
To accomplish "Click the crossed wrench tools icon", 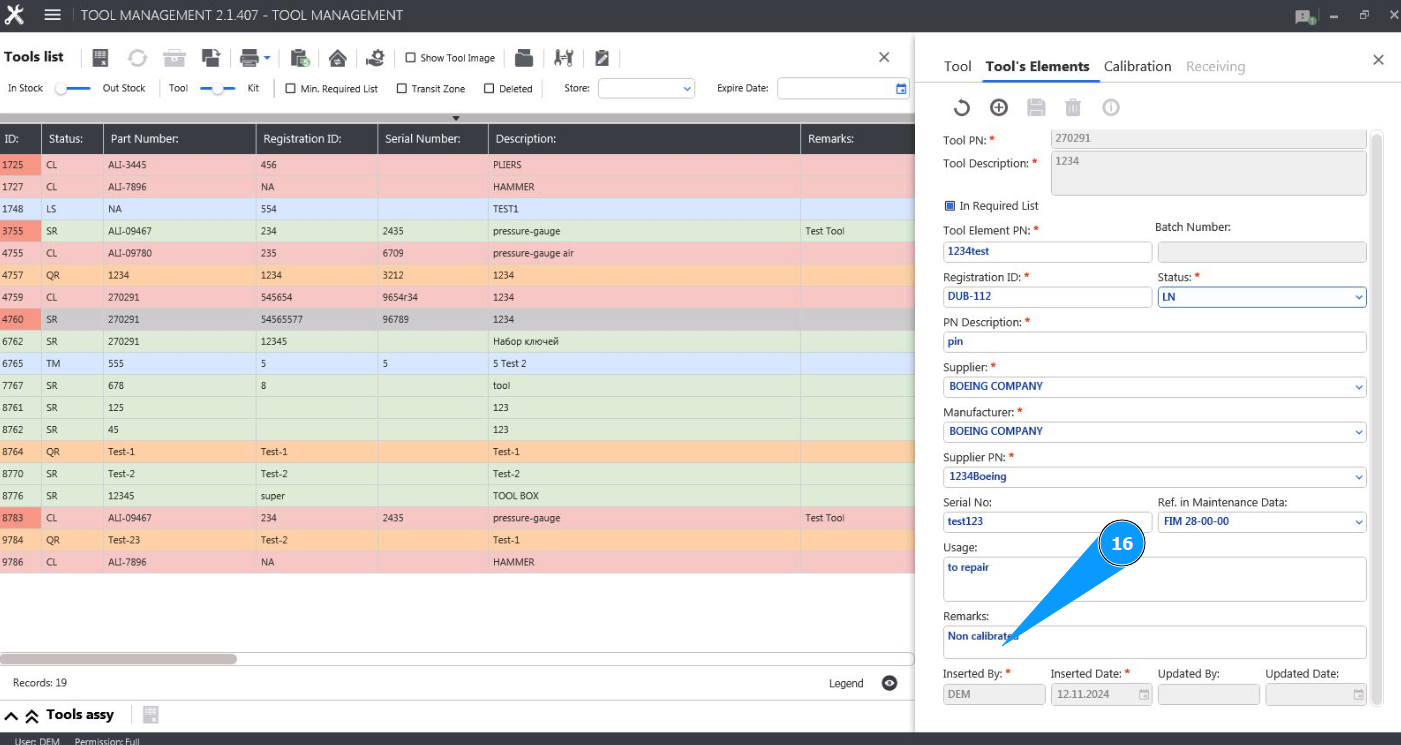I will (x=563, y=58).
